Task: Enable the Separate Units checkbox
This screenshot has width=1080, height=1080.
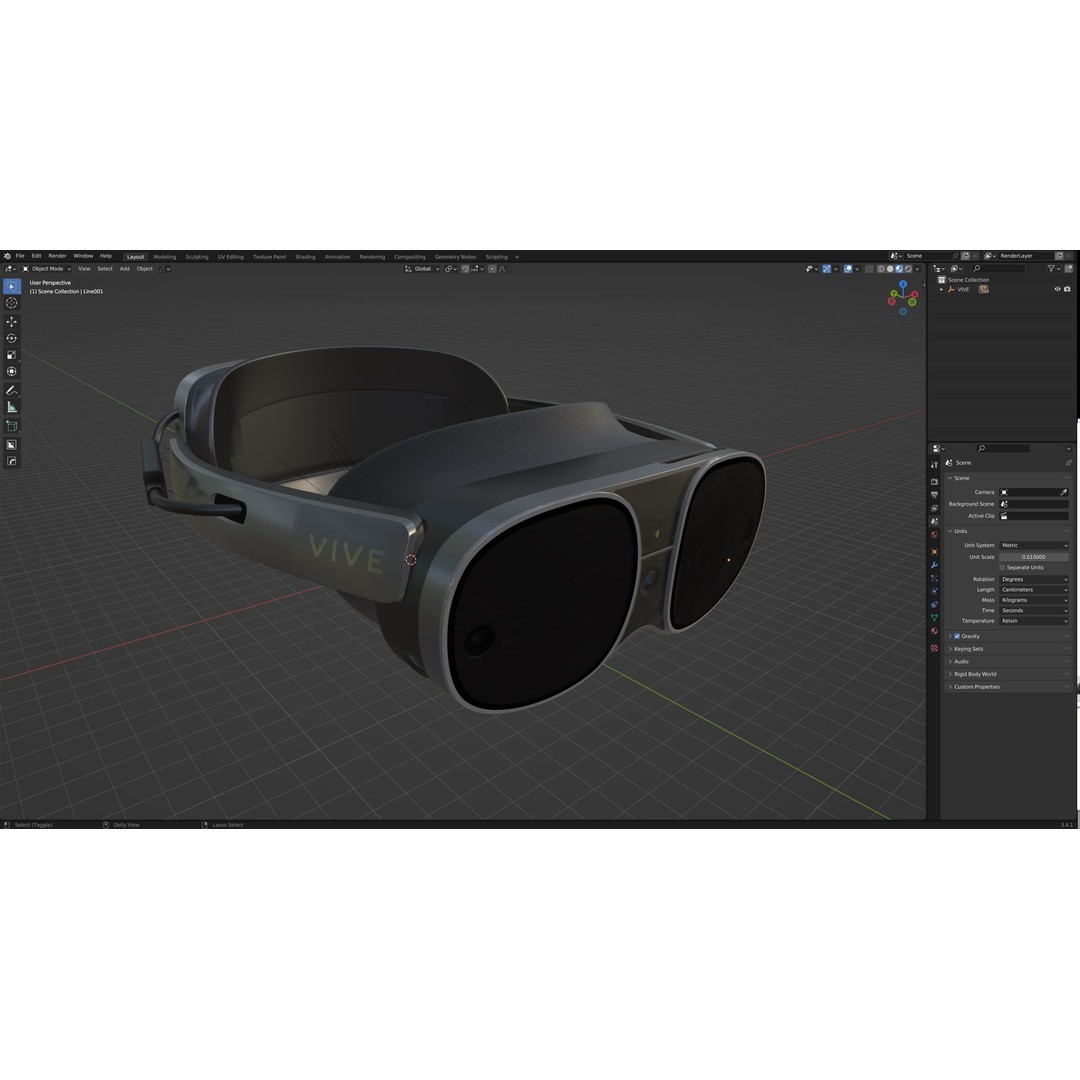Action: point(1002,567)
